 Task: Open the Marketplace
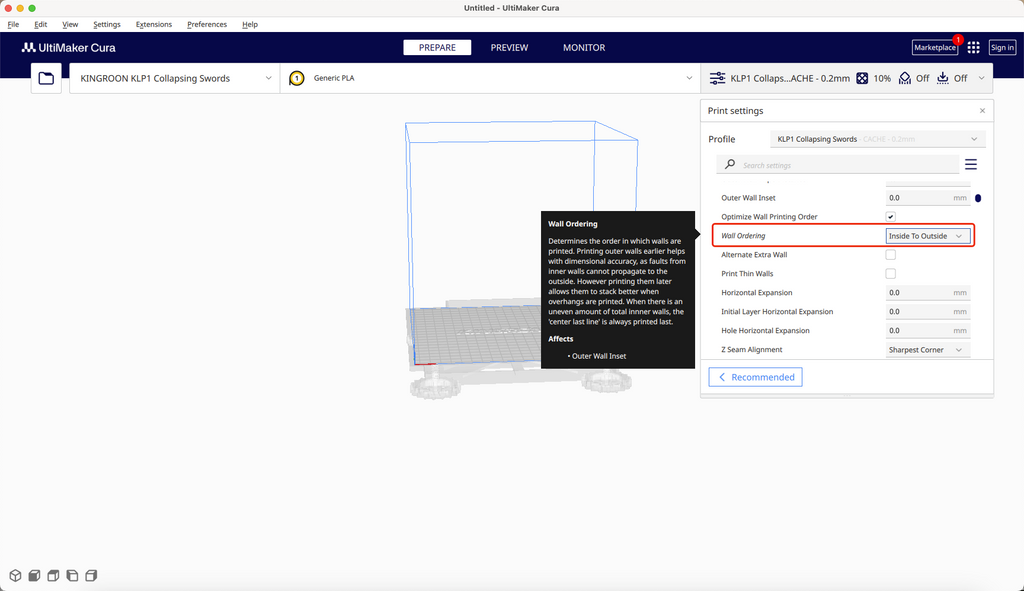pyautogui.click(x=934, y=48)
